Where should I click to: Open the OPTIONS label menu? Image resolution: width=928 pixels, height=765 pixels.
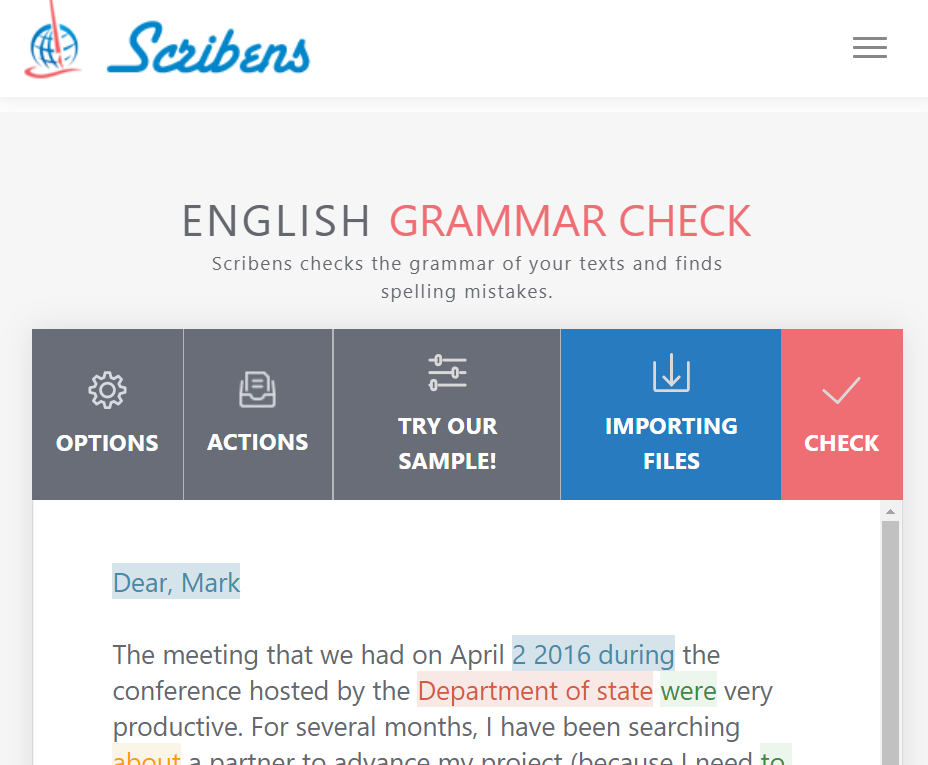click(107, 443)
